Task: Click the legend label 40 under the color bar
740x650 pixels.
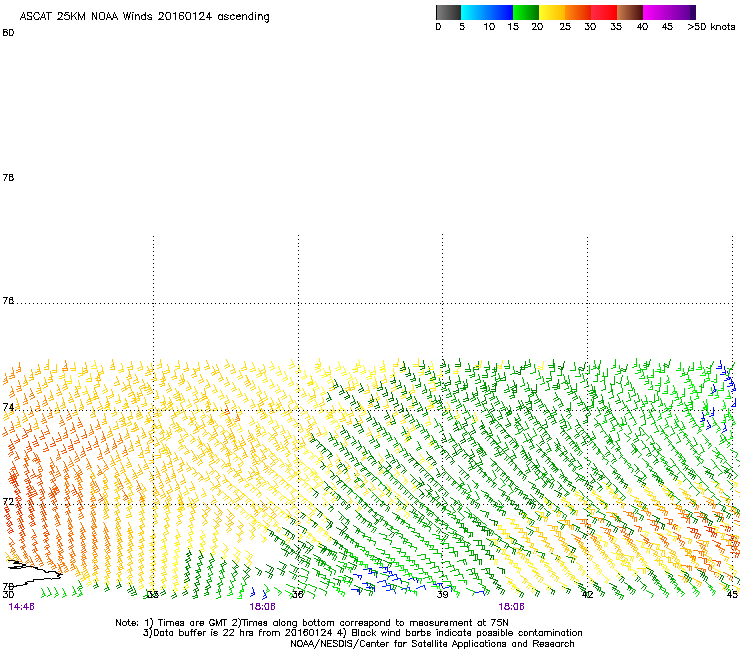Action: coord(642,27)
